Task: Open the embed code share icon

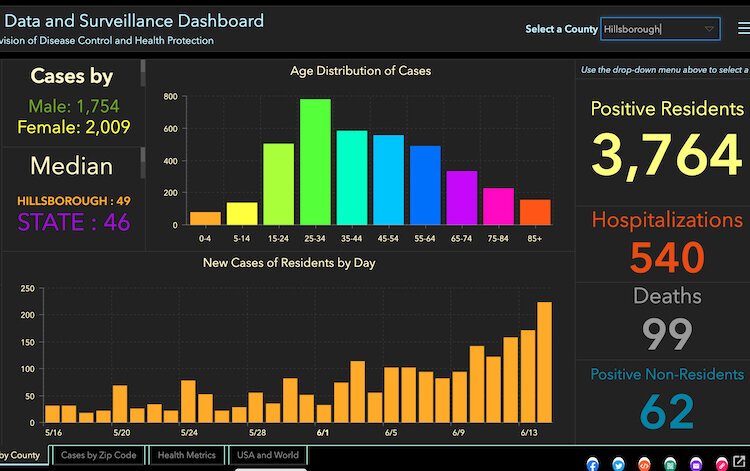Action: [x=644, y=464]
